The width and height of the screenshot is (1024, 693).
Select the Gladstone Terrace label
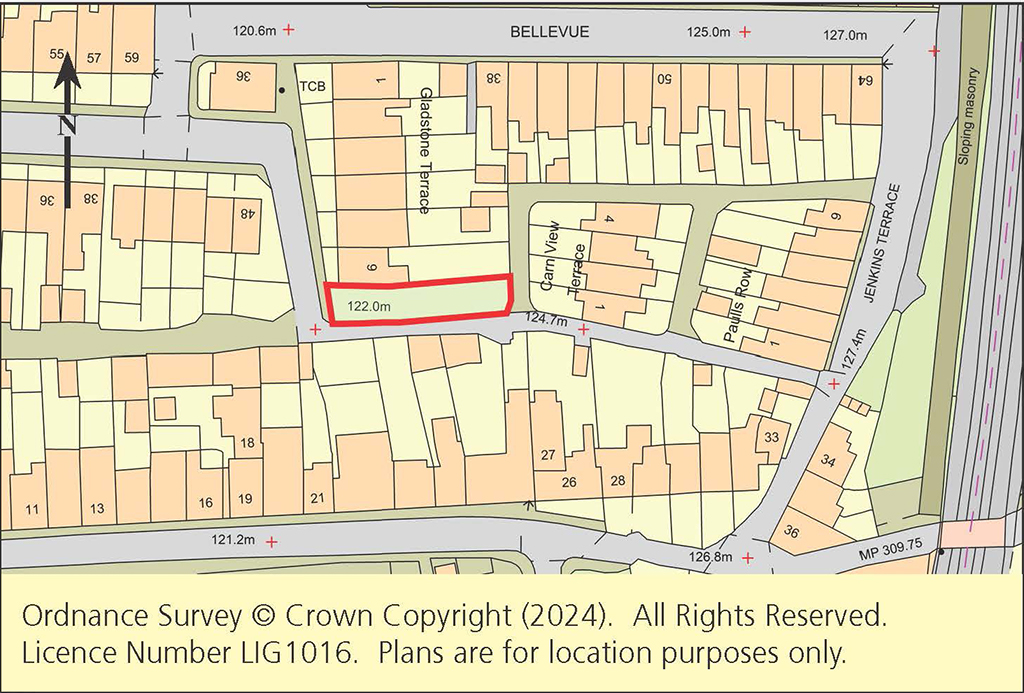(425, 151)
